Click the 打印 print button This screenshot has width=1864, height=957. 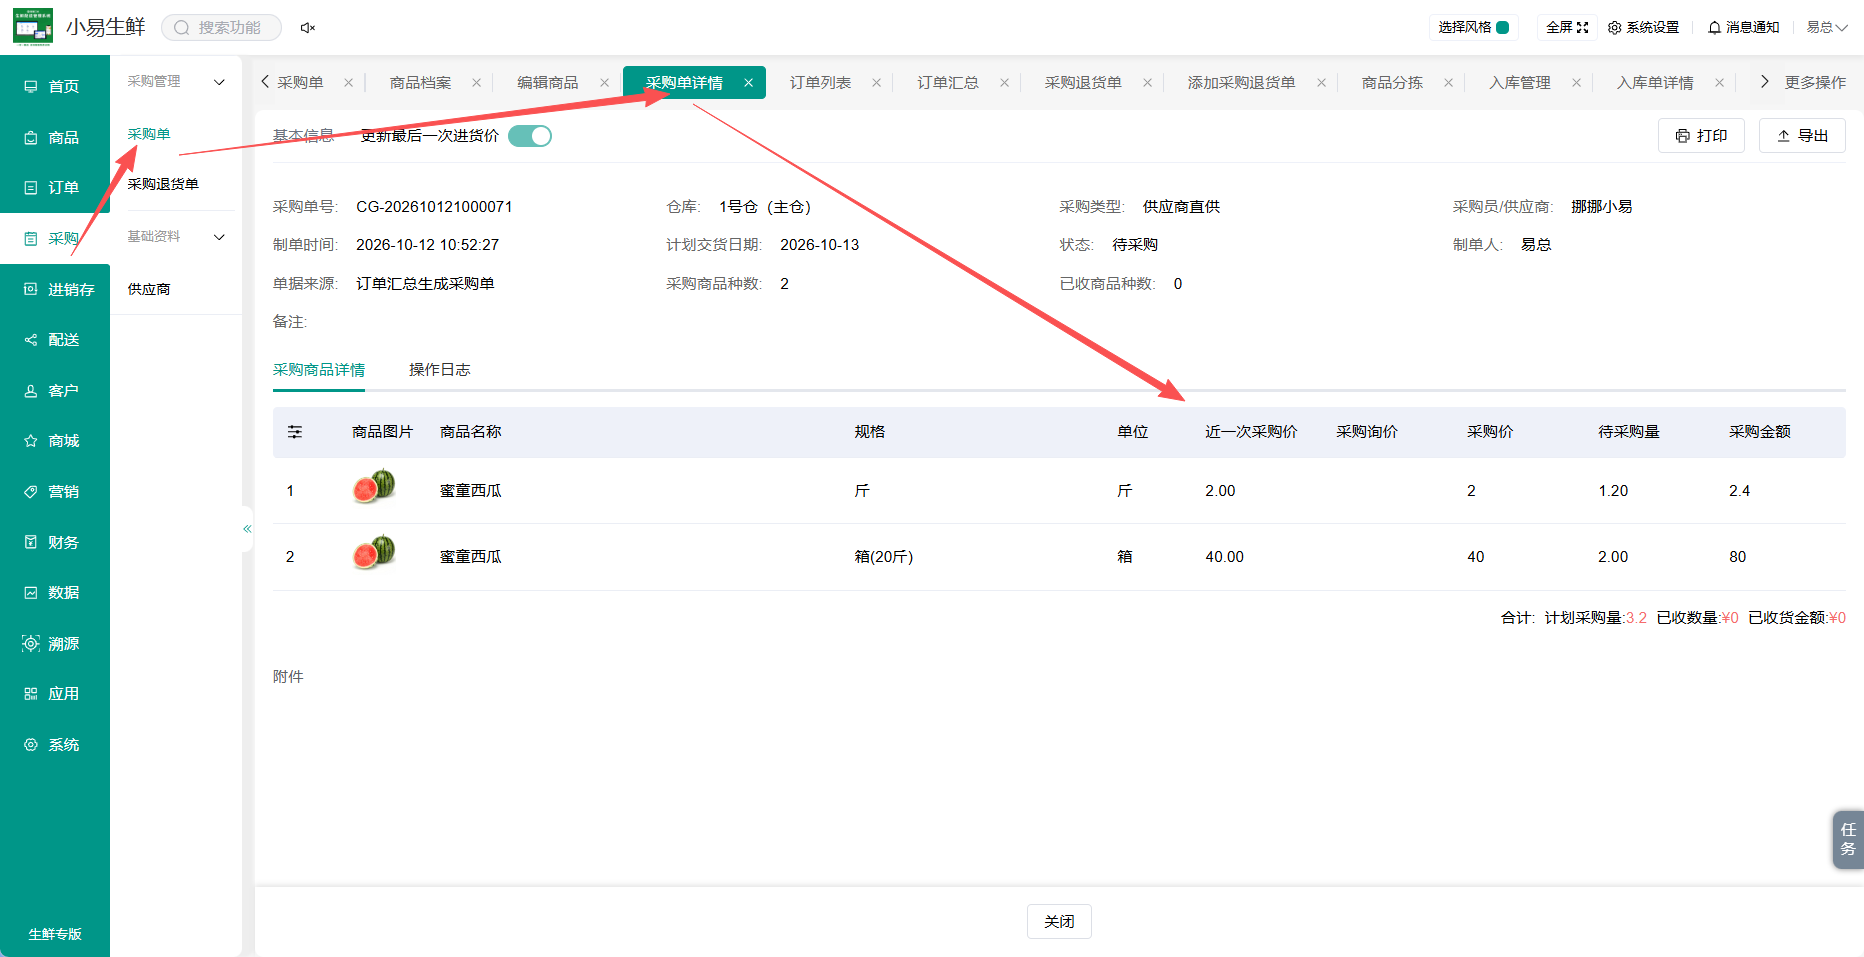1701,136
